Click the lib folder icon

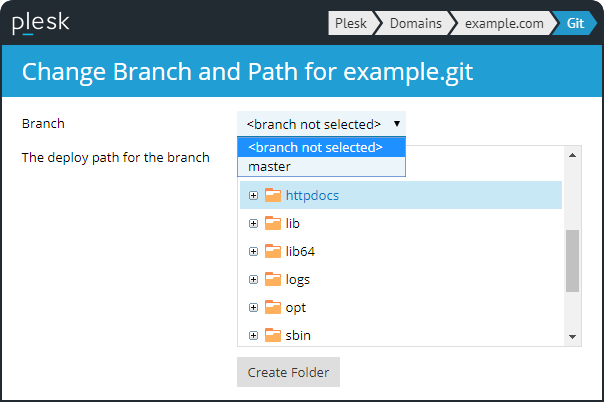coord(273,223)
